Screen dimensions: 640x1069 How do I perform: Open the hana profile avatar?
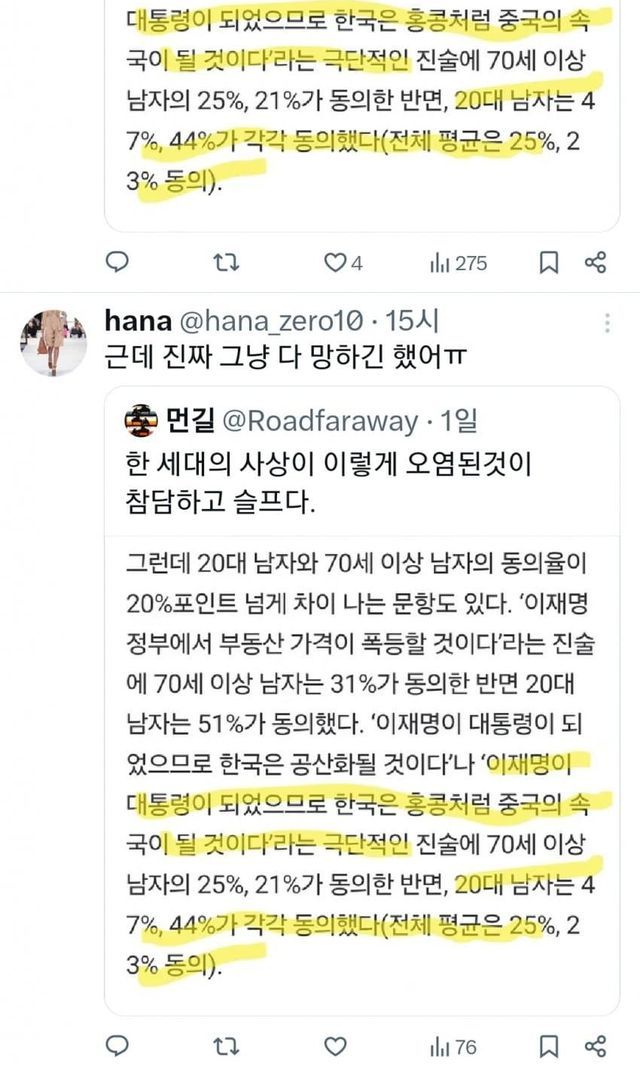(53, 342)
